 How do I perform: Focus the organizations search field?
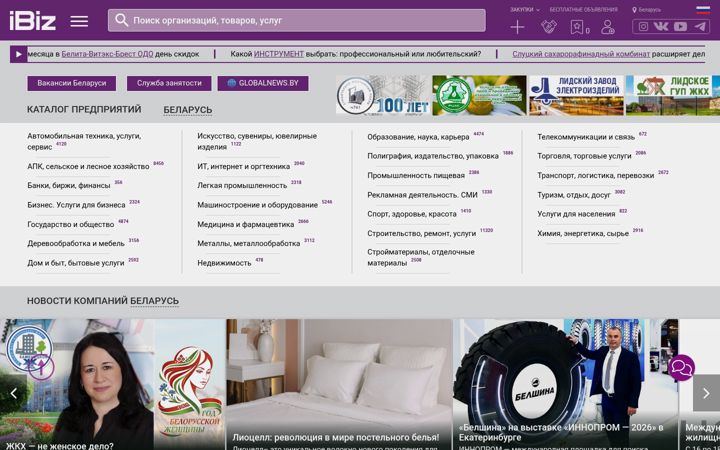(x=297, y=20)
